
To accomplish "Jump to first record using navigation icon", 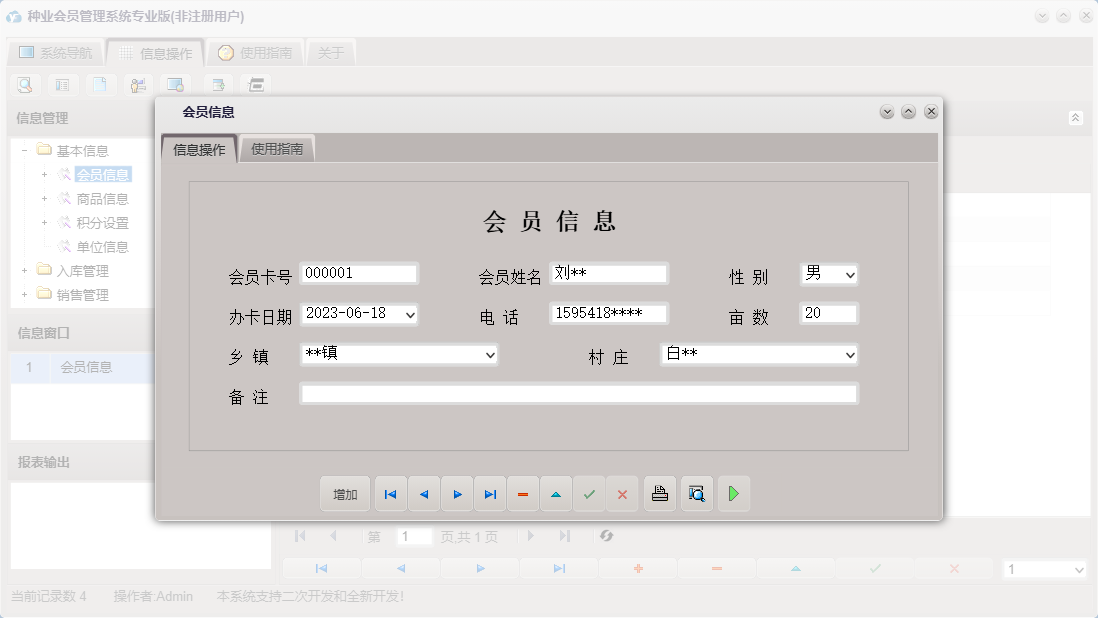I will click(390, 493).
